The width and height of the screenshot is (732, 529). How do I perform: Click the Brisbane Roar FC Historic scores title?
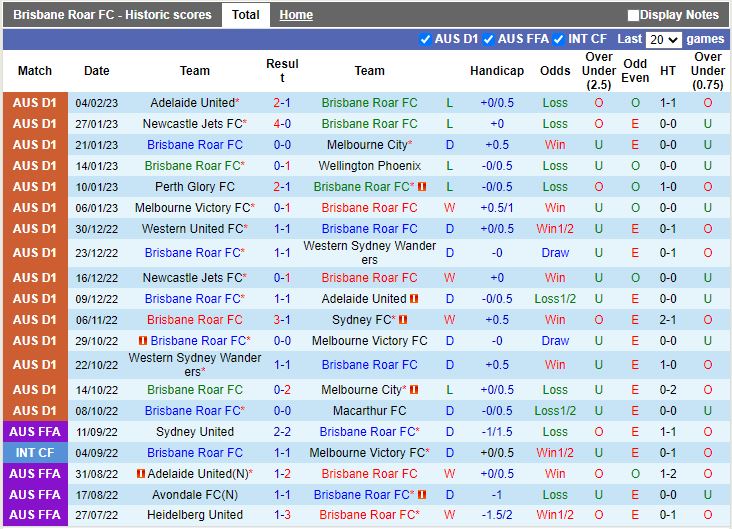point(112,15)
